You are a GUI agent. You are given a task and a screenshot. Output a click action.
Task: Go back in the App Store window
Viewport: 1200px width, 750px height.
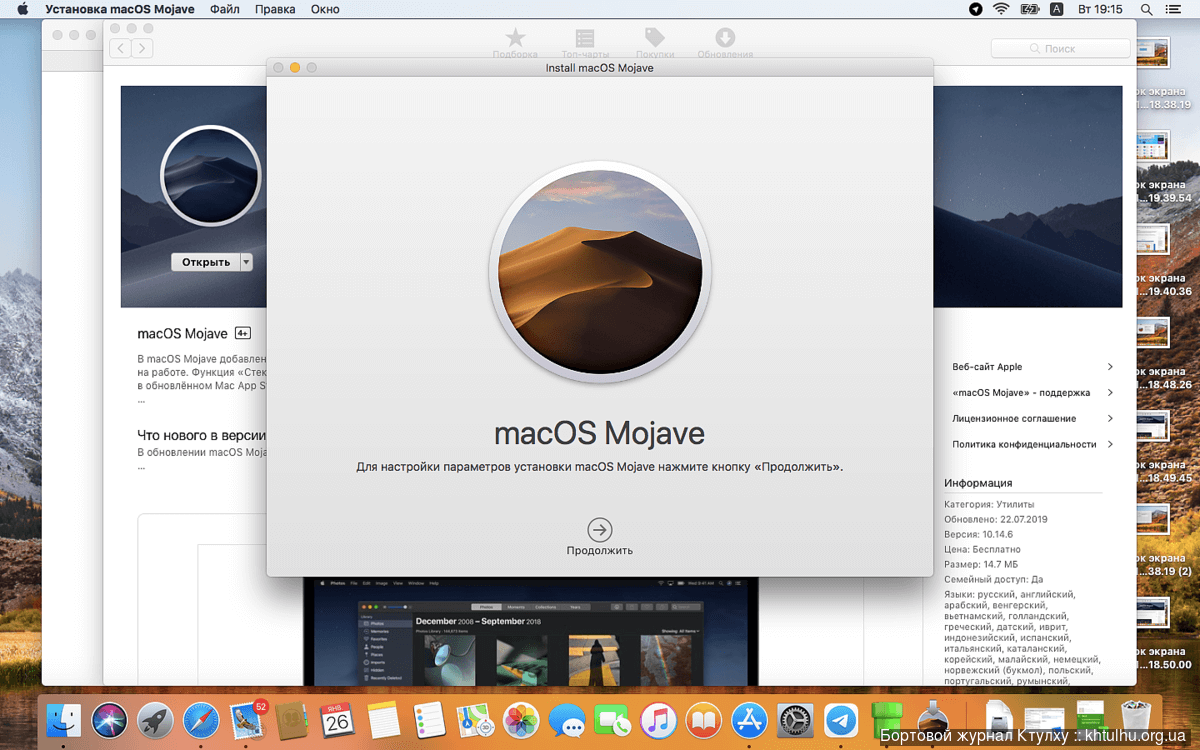[122, 48]
